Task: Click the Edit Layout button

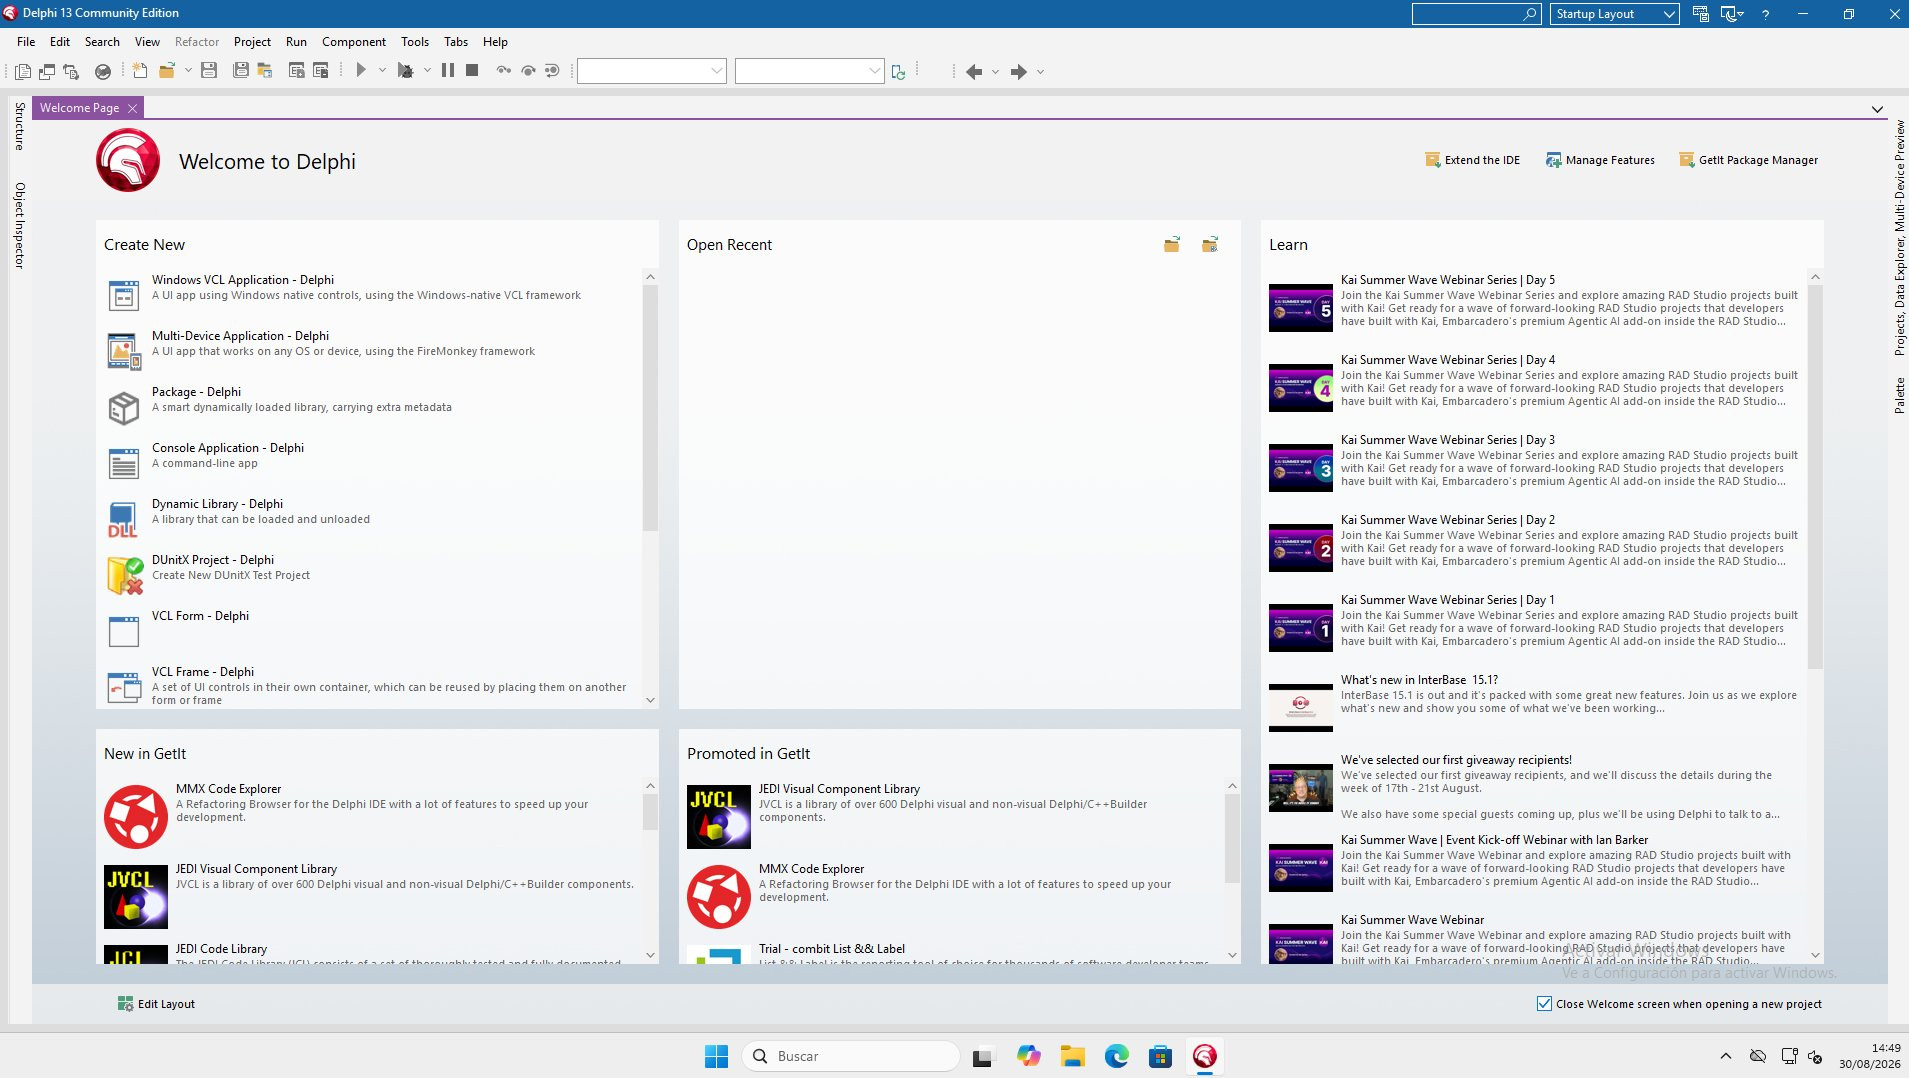Action: click(x=156, y=1004)
